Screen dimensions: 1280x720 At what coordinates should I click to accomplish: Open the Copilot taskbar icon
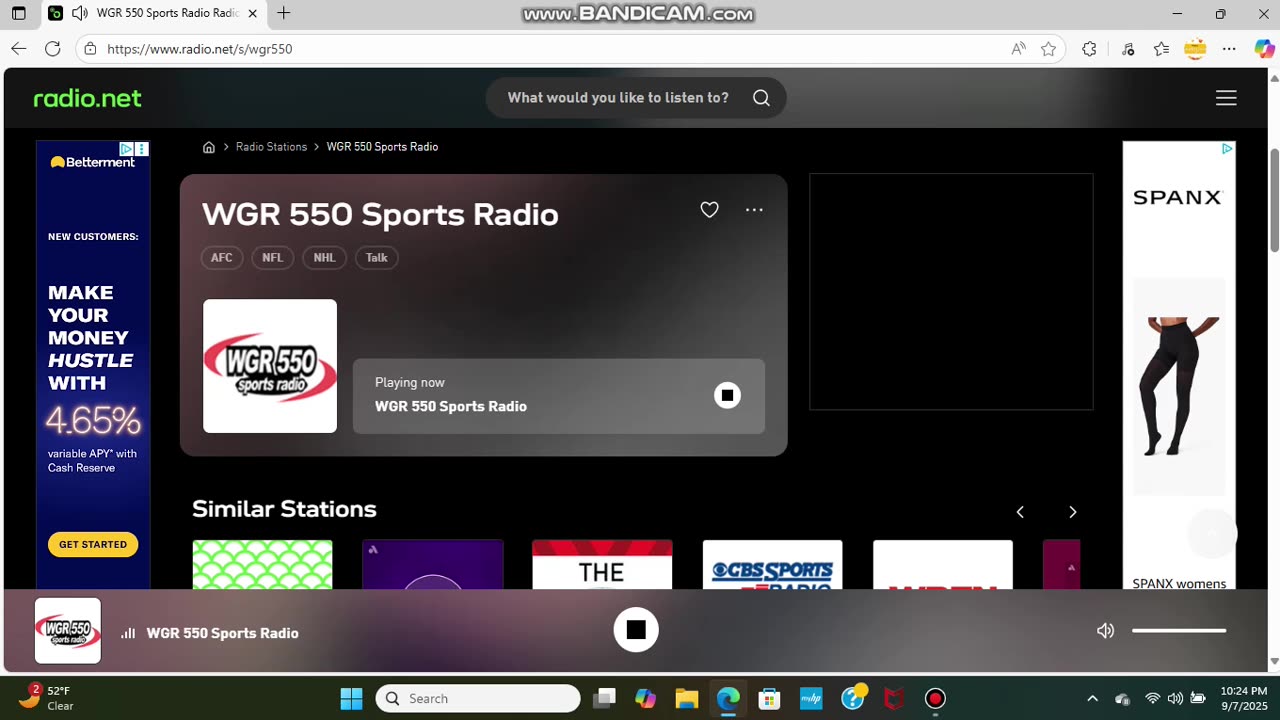[x=645, y=699]
